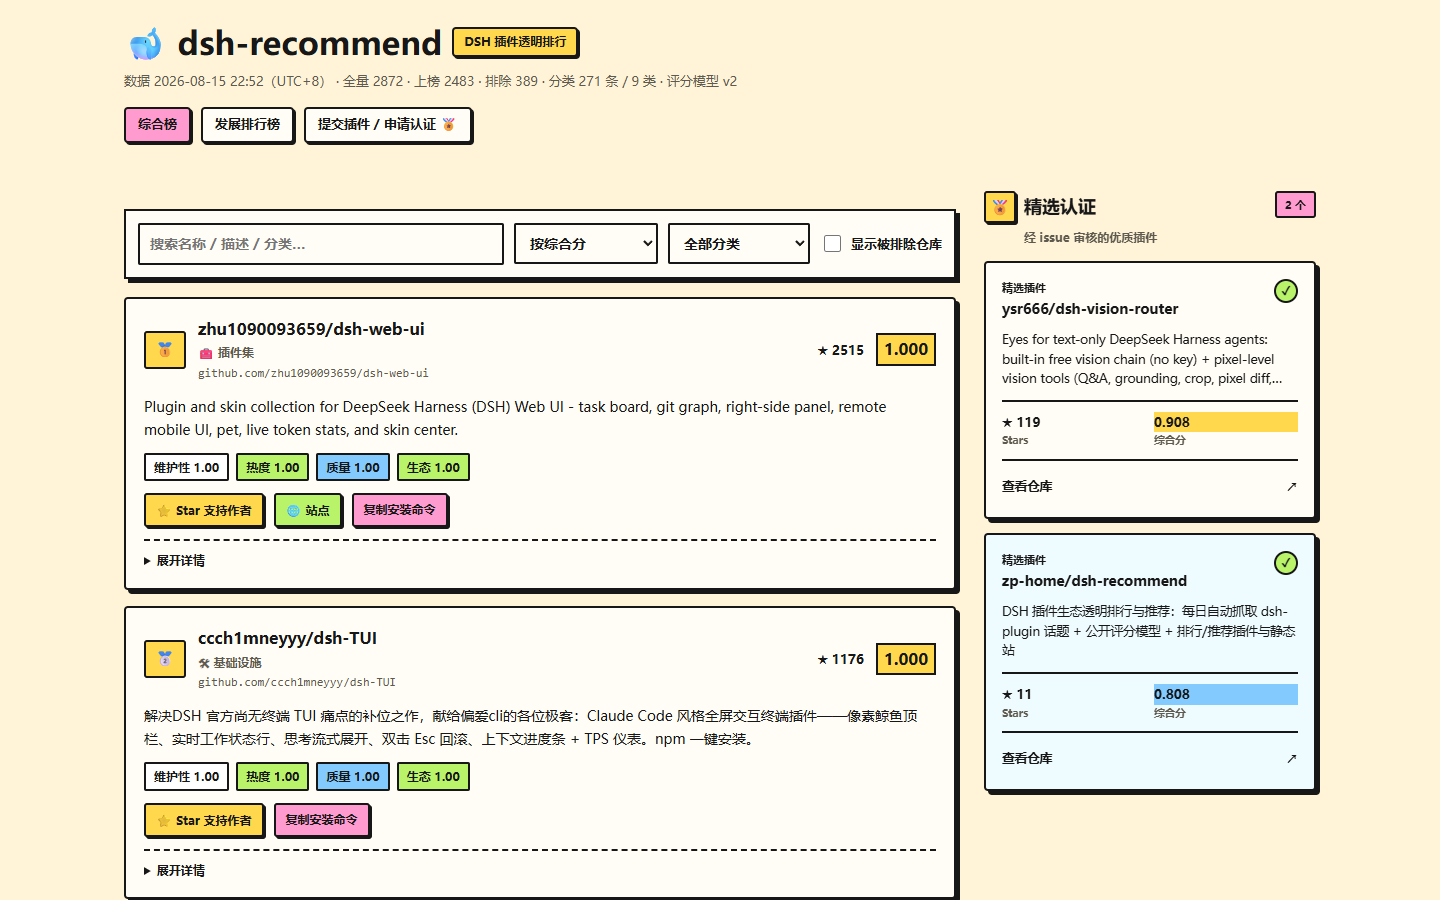Viewport: 1440px width, 900px height.
Task: Open the 全部分类 category dropdown
Action: (x=739, y=244)
